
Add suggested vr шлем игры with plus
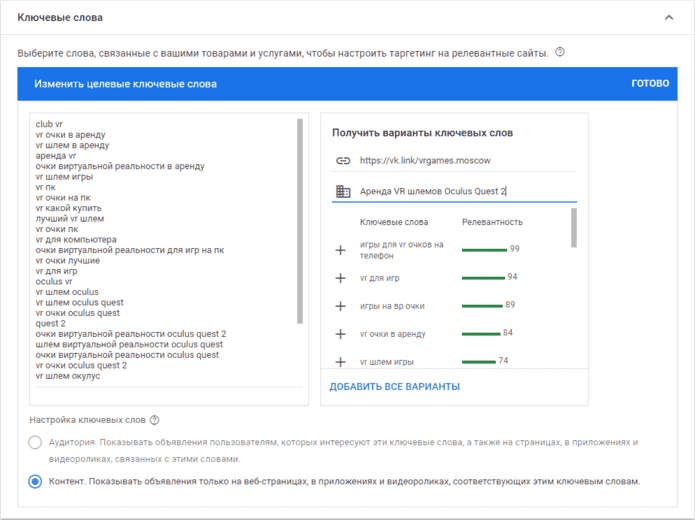[340, 362]
